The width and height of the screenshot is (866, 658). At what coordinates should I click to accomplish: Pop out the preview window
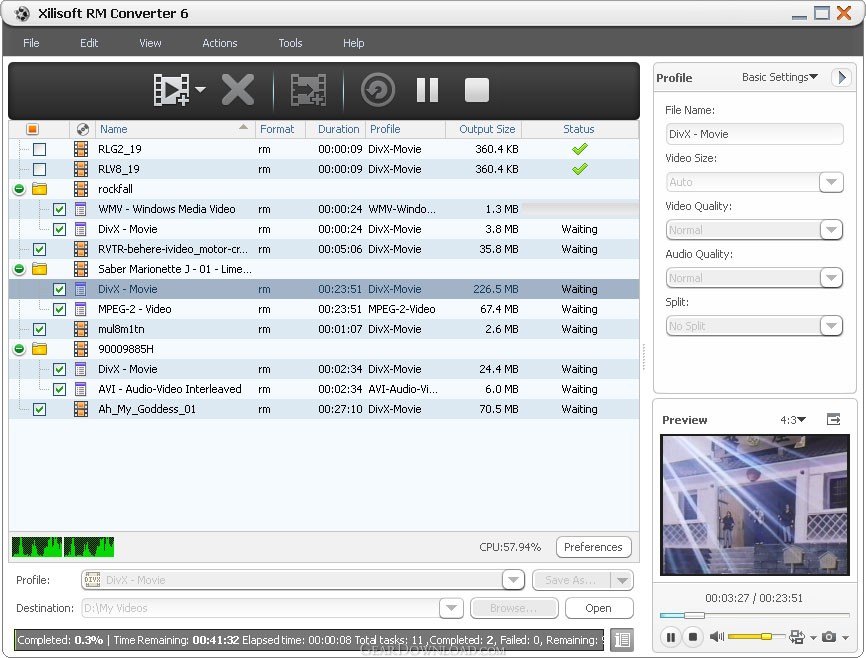[834, 420]
